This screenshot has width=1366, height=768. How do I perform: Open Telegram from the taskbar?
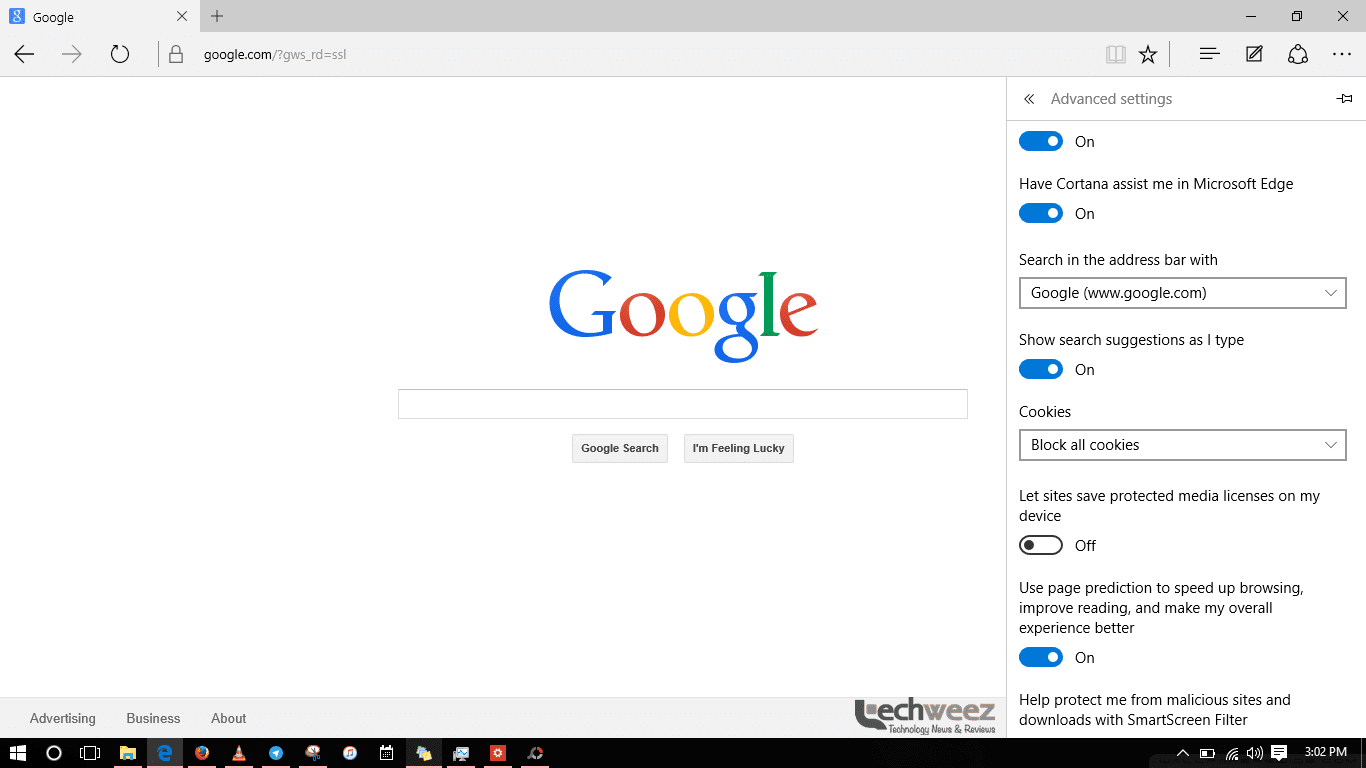(x=276, y=753)
